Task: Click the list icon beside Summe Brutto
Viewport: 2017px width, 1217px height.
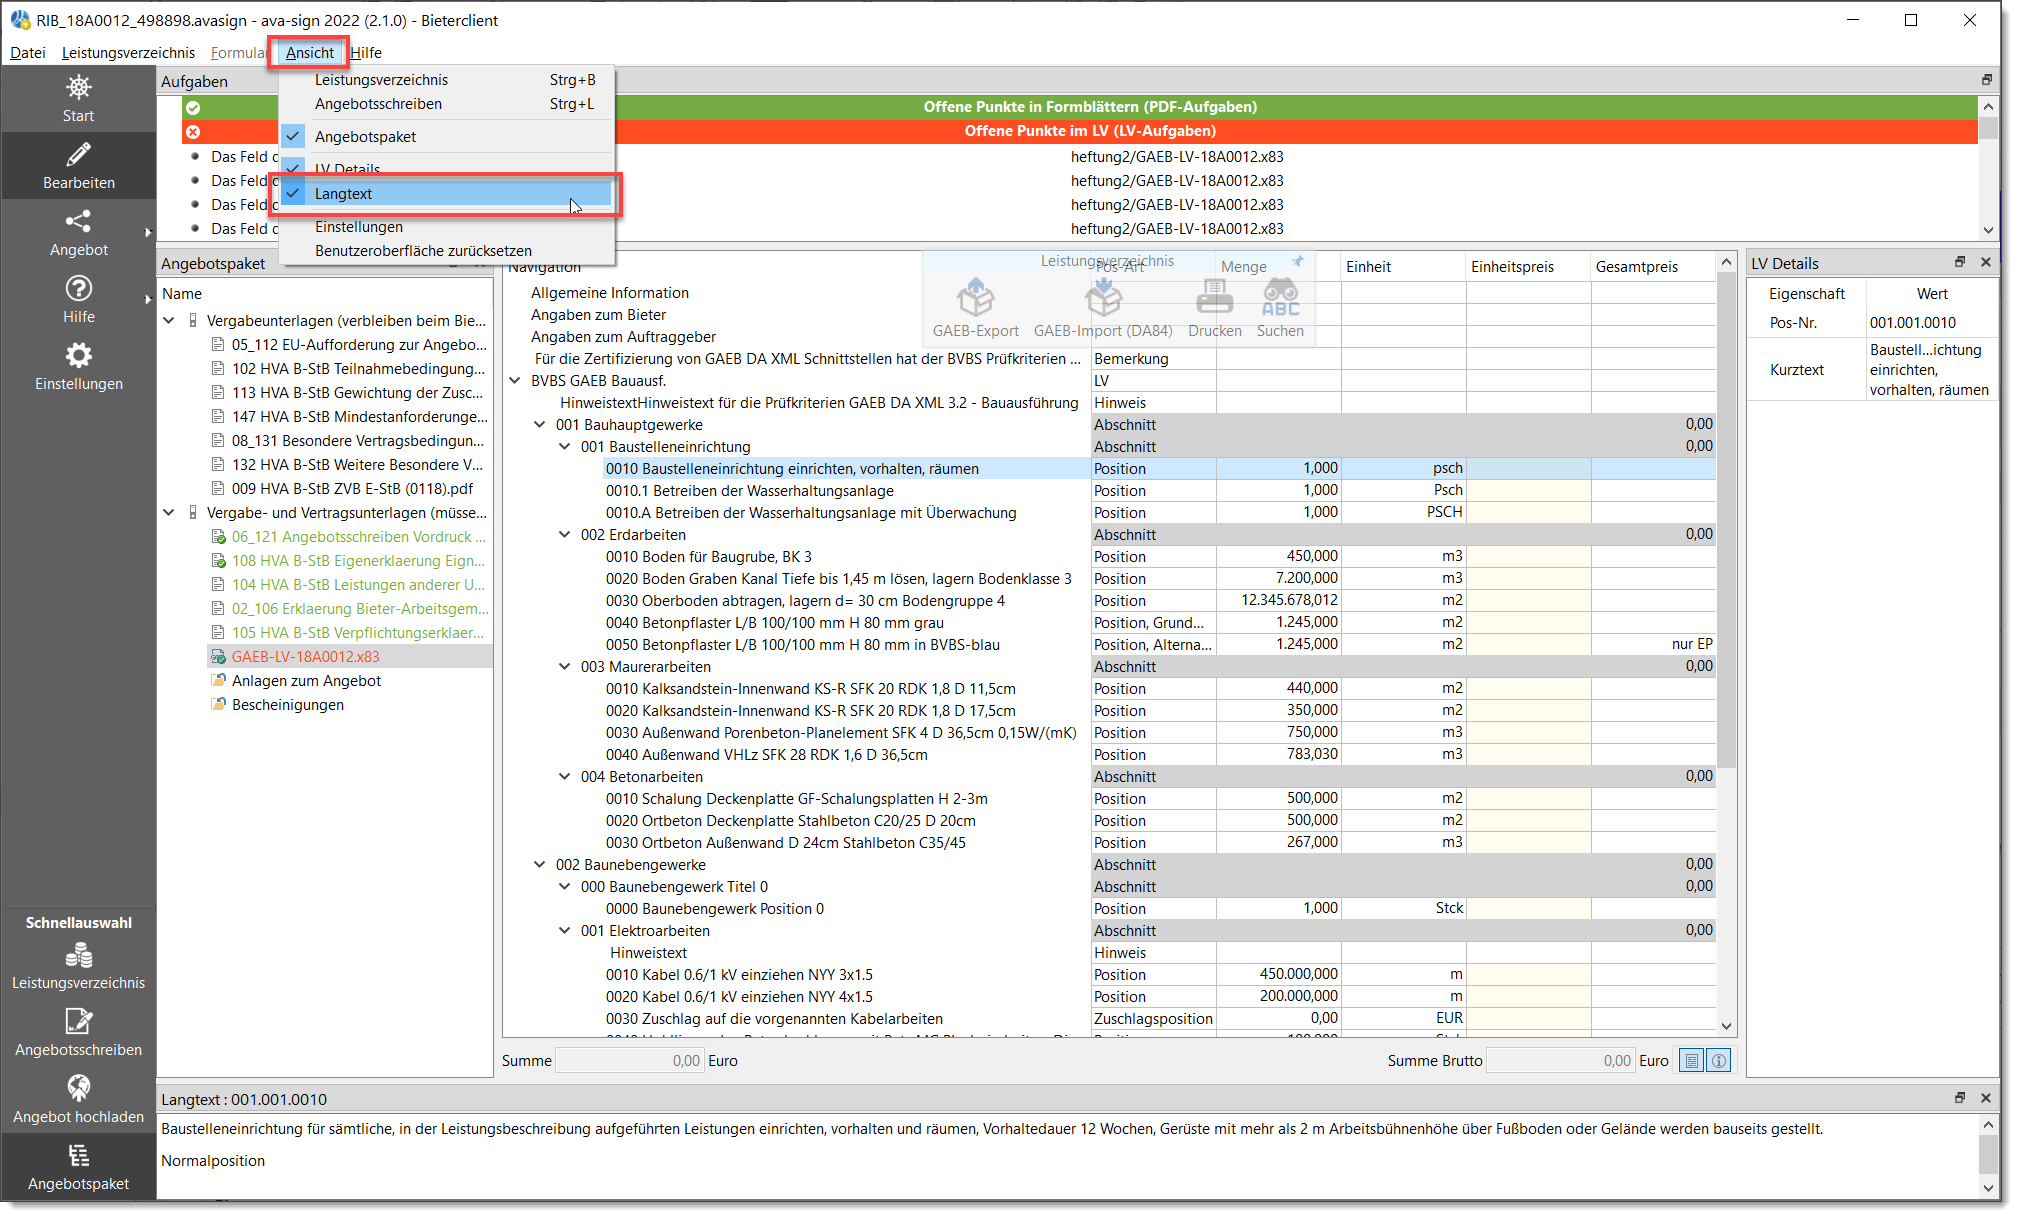Action: pos(1692,1061)
